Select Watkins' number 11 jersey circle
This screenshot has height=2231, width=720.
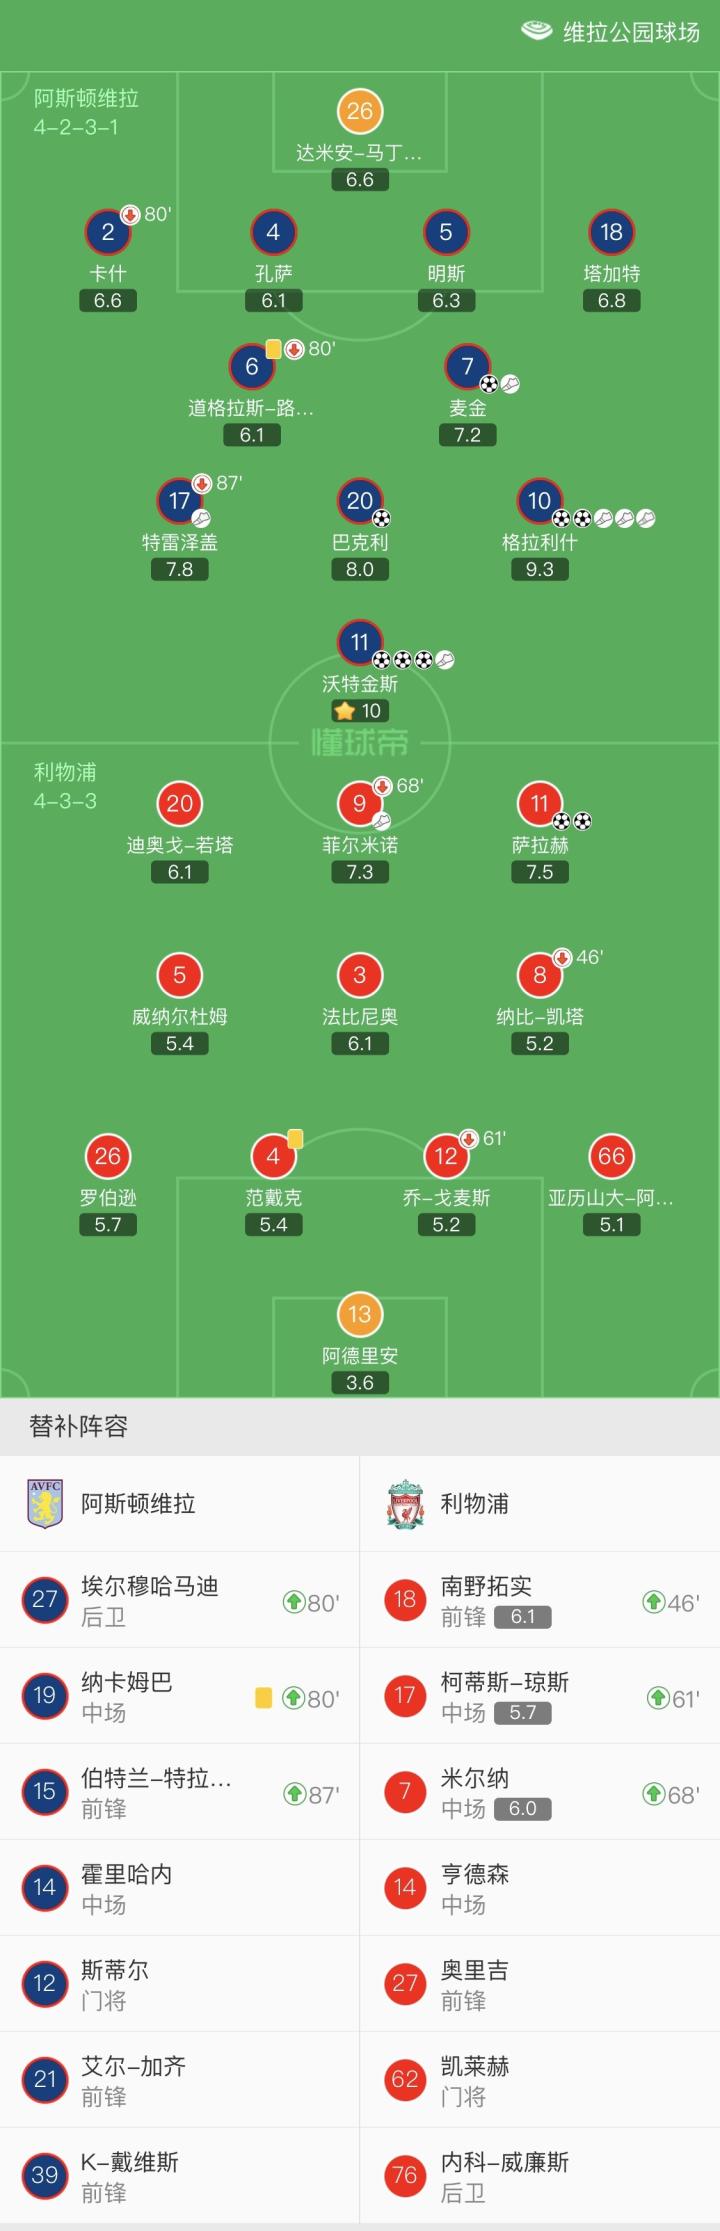point(359,642)
